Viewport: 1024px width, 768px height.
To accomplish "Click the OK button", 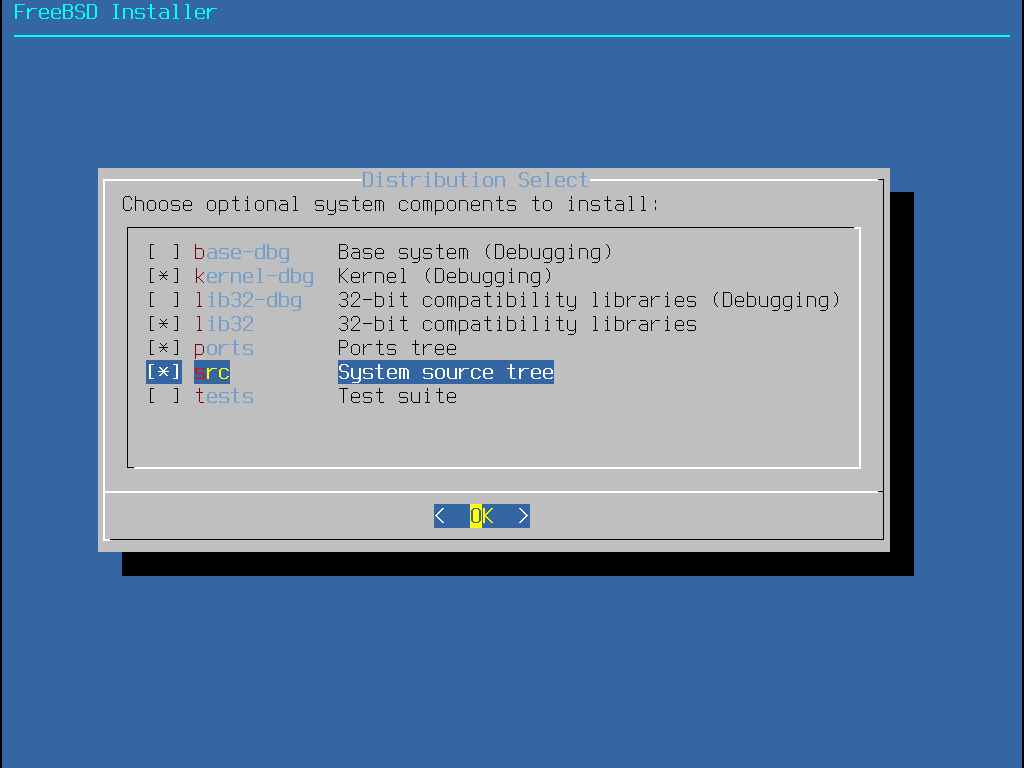I will [x=482, y=516].
